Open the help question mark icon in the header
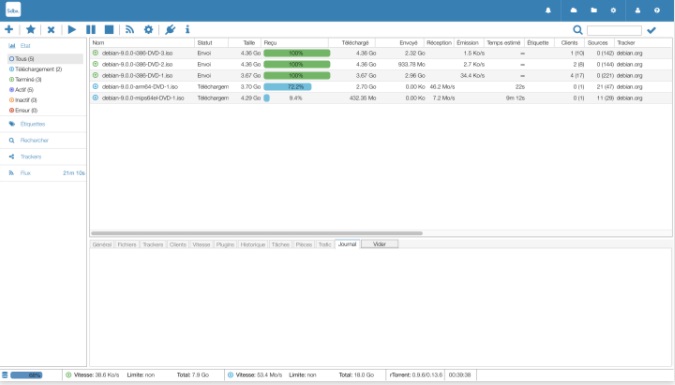This screenshot has height=385, width=675. 657,10
